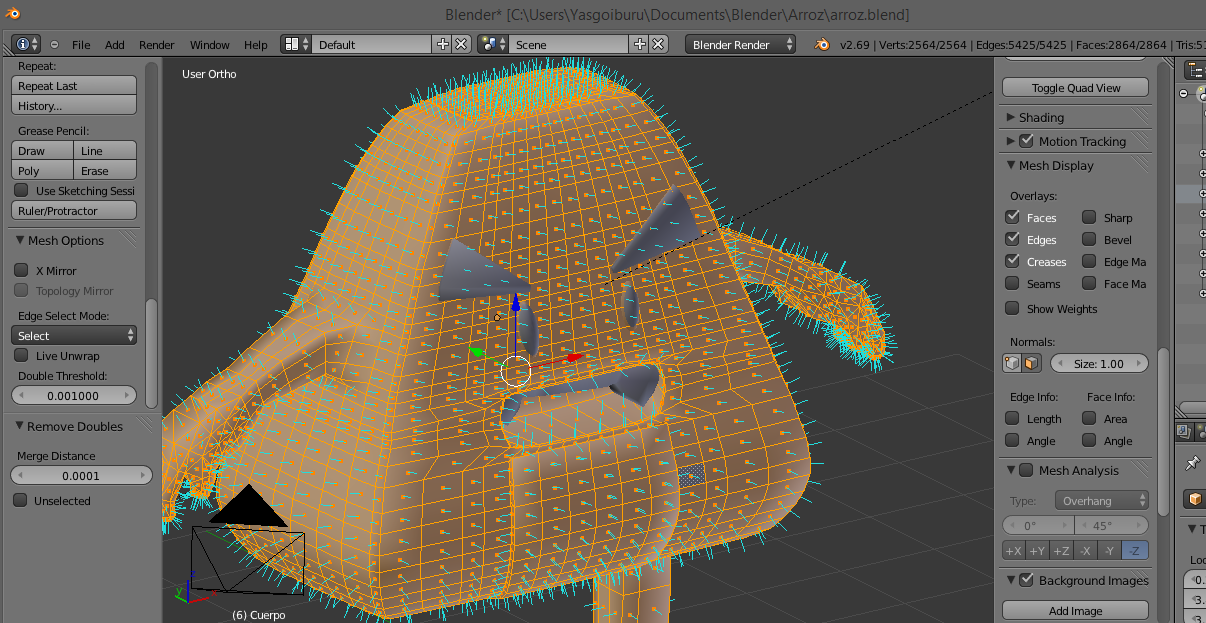
Task: Open the Window menu
Action: [209, 45]
